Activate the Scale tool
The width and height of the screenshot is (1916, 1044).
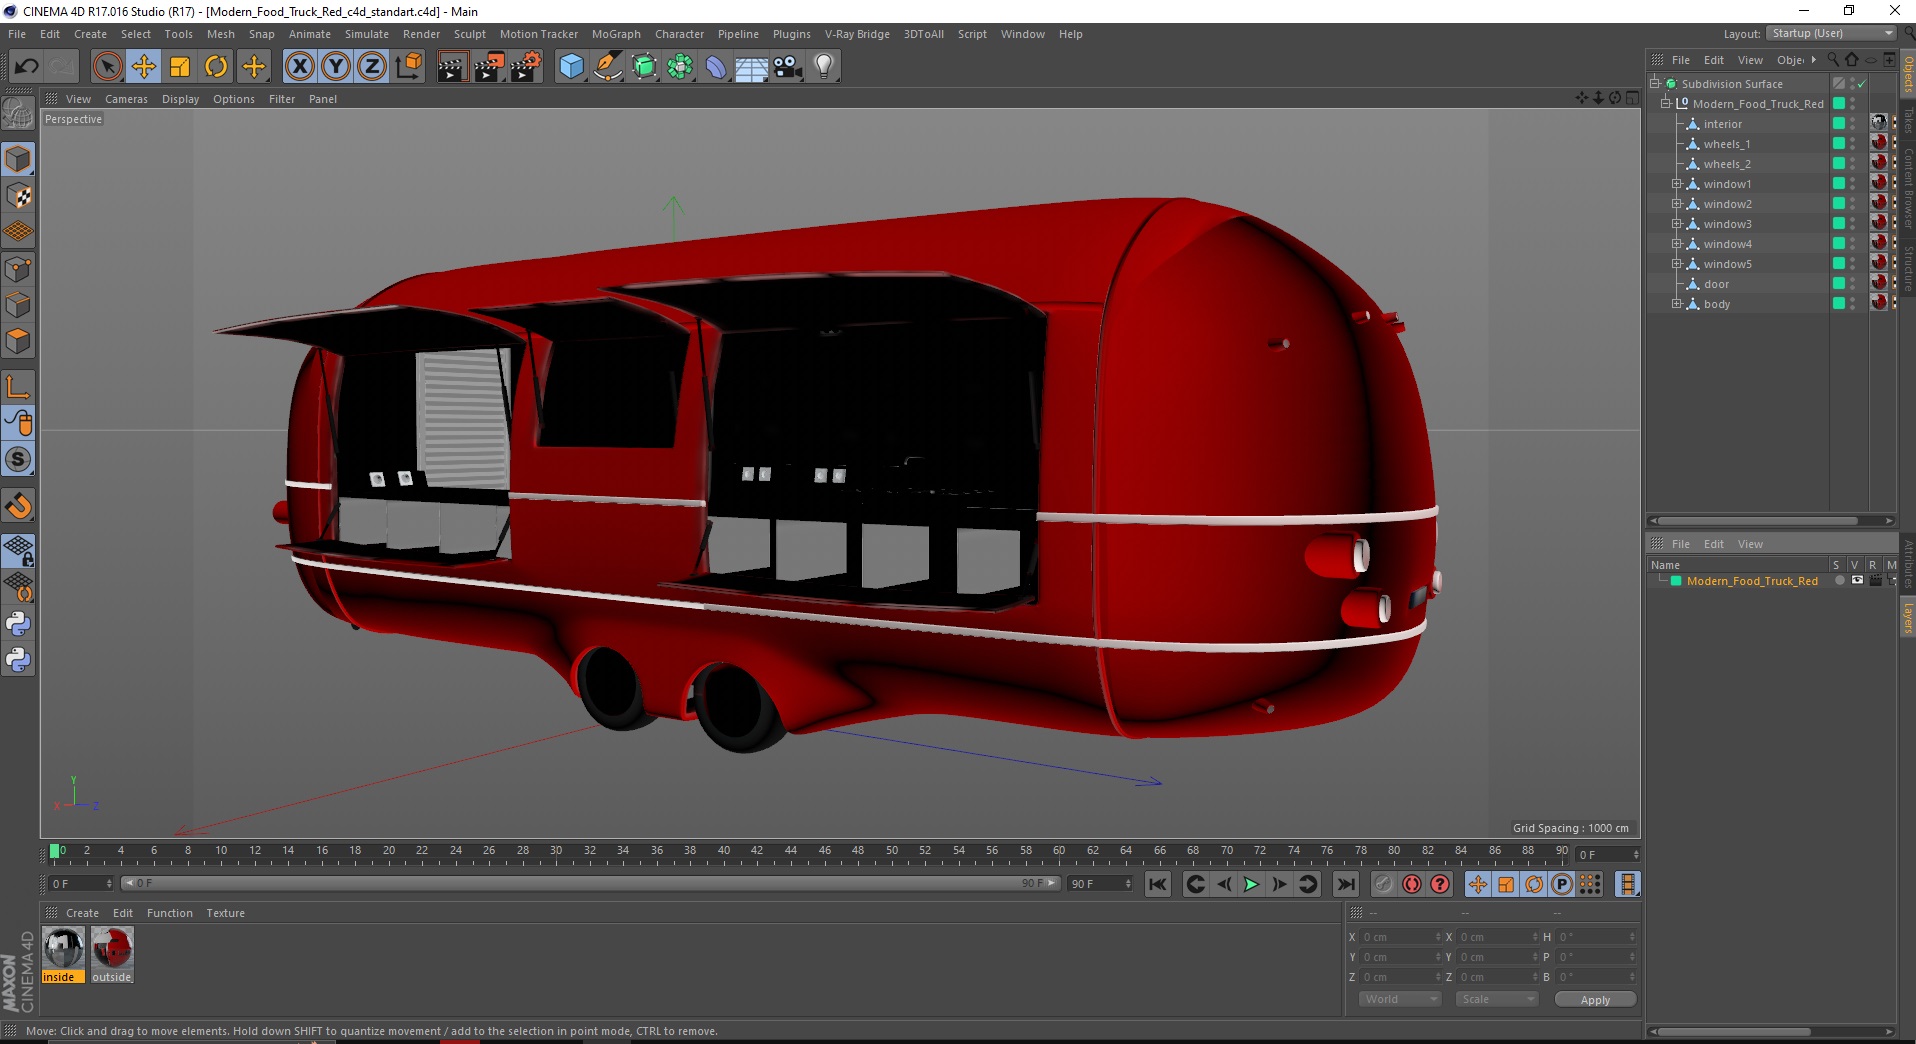click(x=180, y=67)
